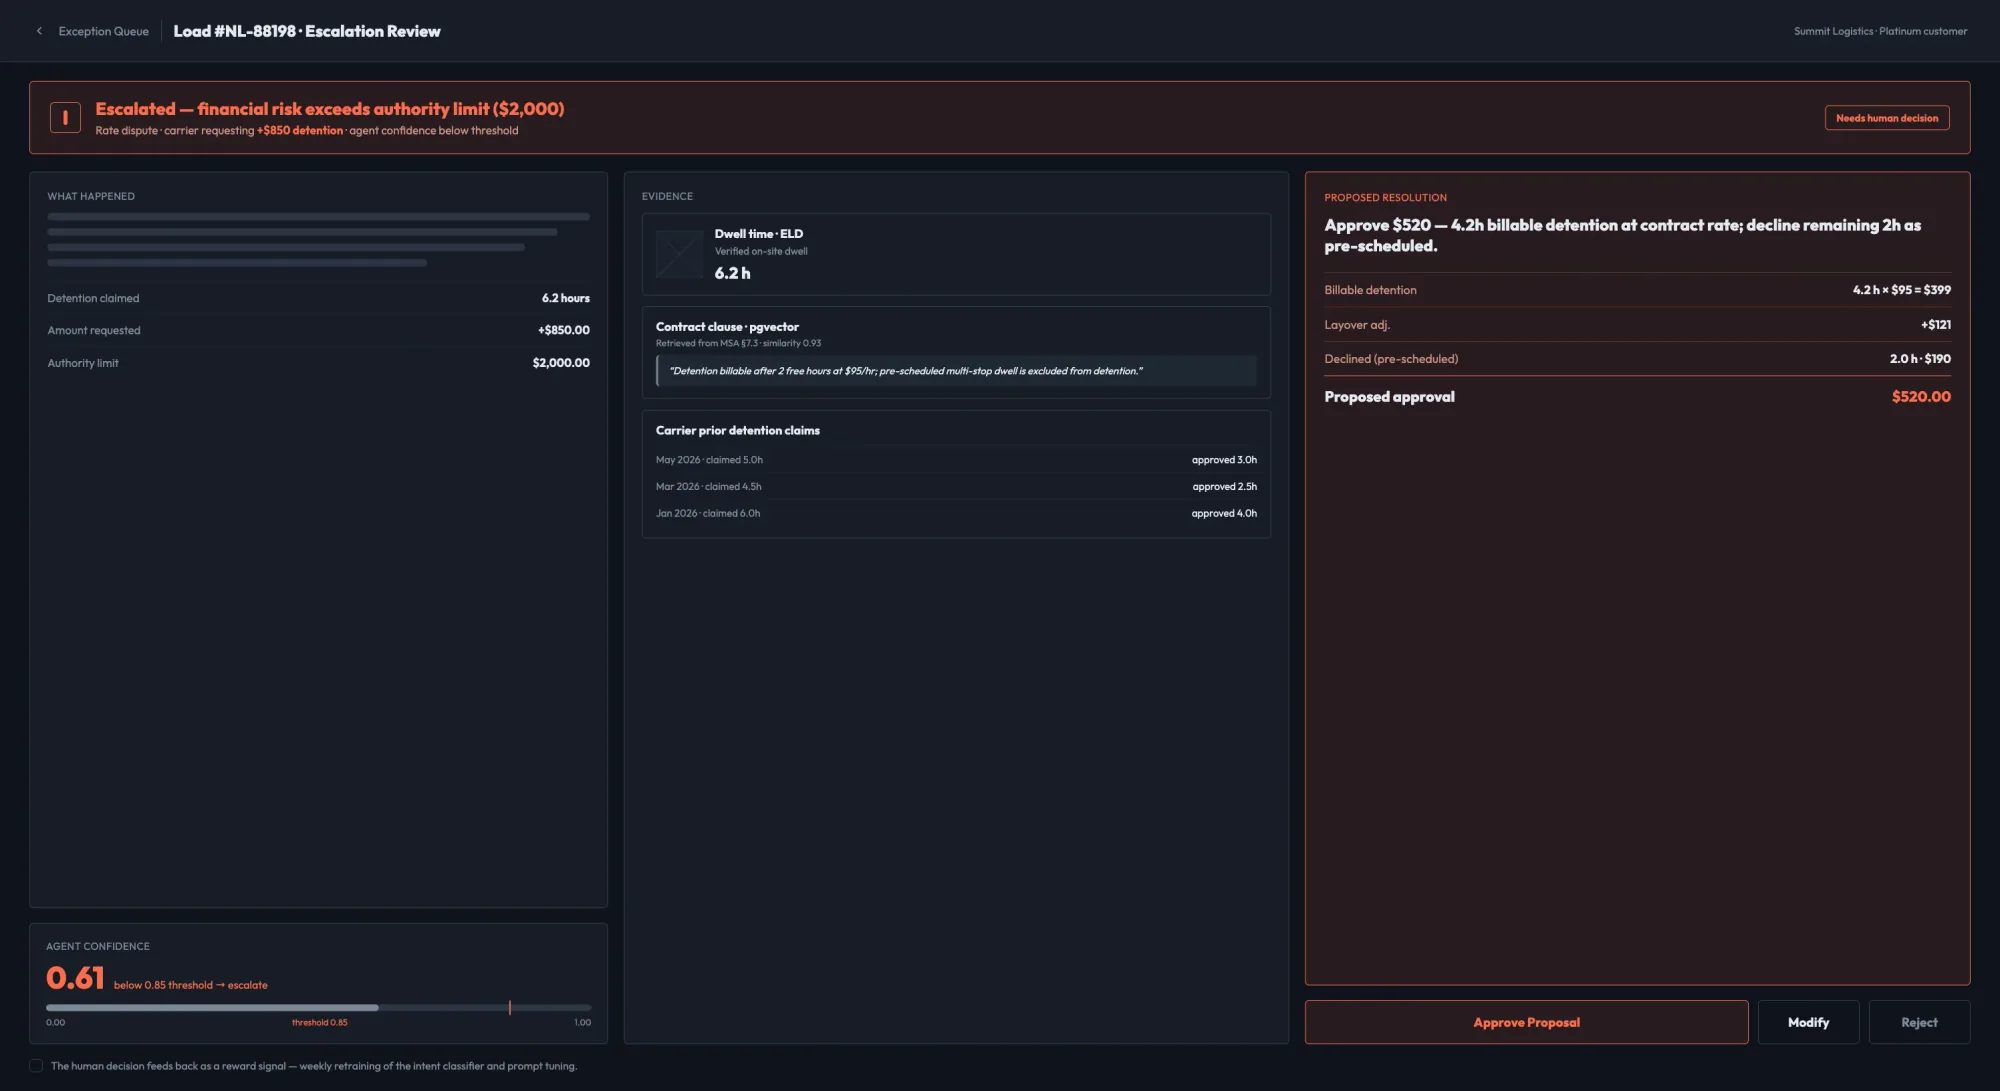Click the Layover adj. +$121 value
This screenshot has width=2000, height=1091.
click(x=1935, y=325)
